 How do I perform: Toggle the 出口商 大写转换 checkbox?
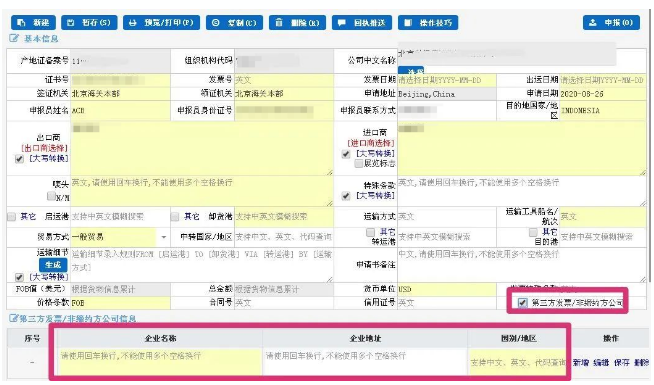[x=19, y=159]
